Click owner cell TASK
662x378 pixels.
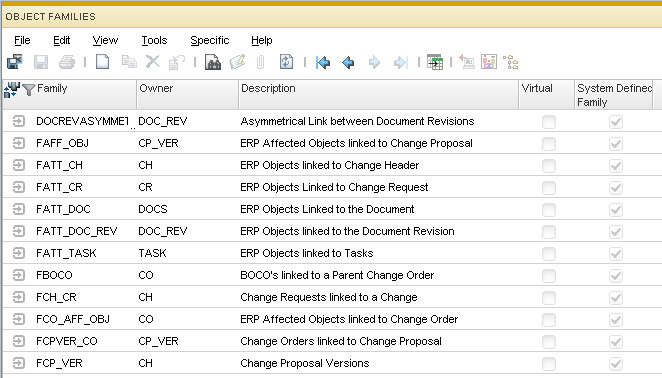(152, 253)
